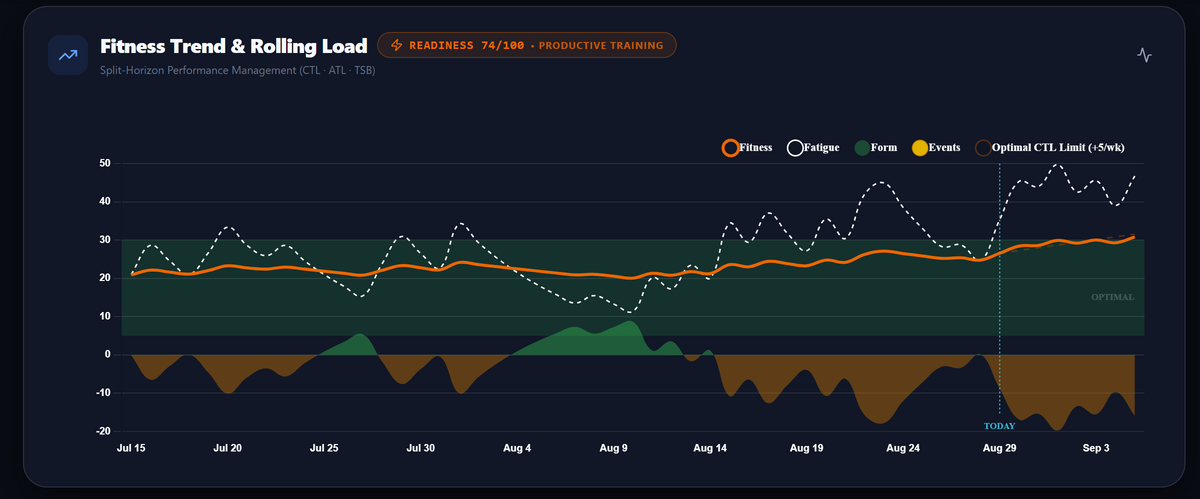Click the blue trend arrow icon beside title

click(68, 55)
